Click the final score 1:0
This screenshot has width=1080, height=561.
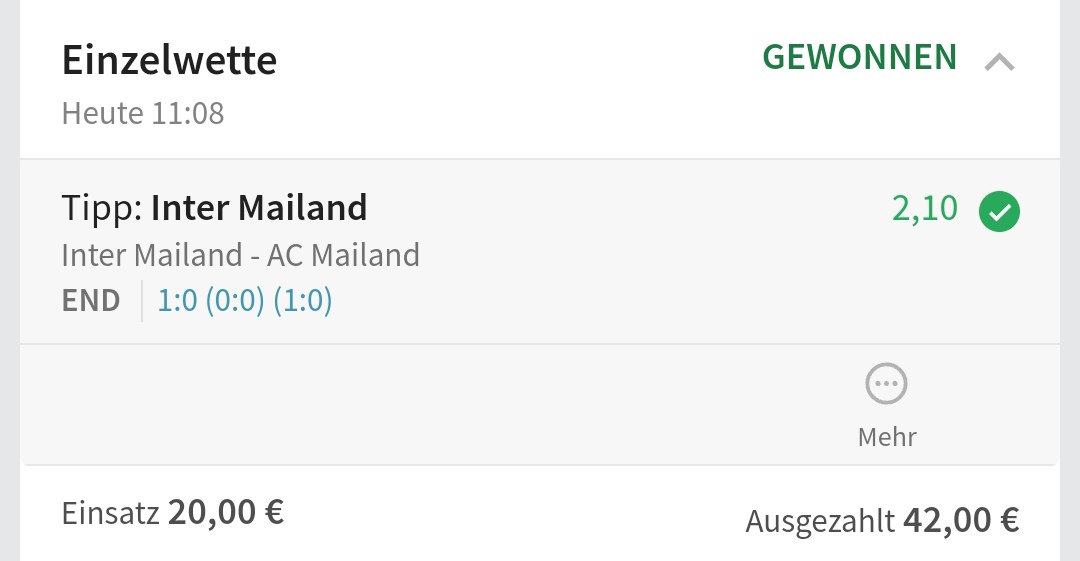(x=177, y=301)
